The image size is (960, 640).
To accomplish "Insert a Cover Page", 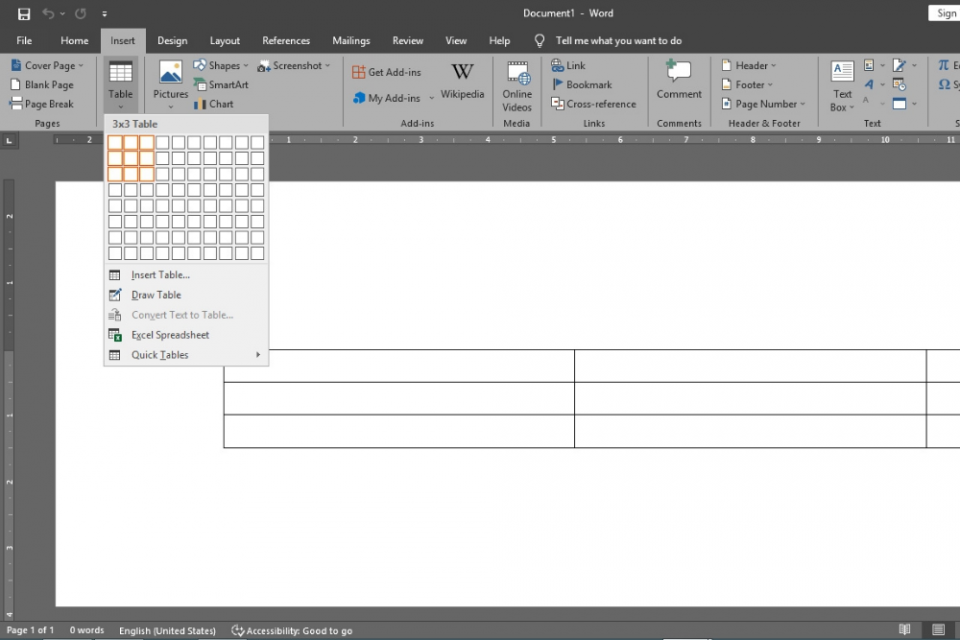I will click(47, 66).
